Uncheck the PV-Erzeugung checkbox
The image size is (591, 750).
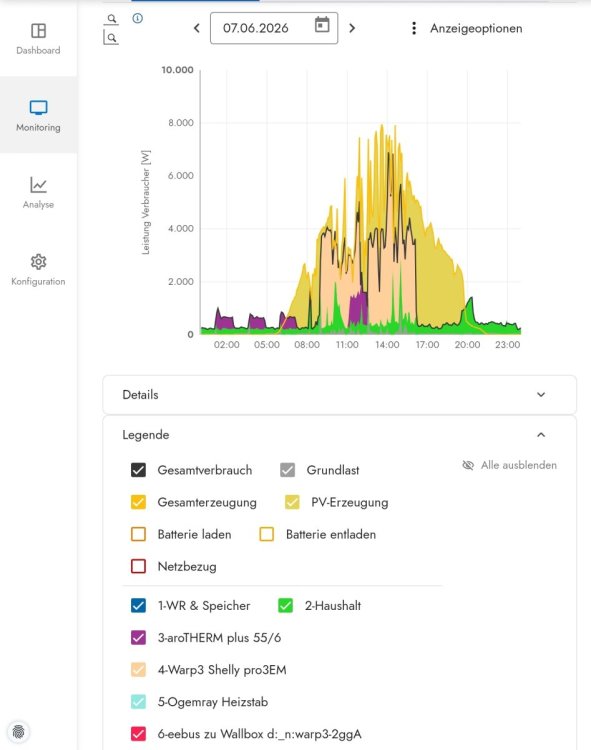[x=292, y=502]
